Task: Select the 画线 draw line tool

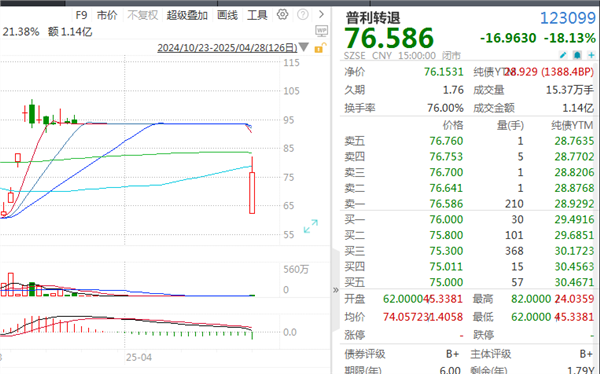Action: (x=227, y=15)
